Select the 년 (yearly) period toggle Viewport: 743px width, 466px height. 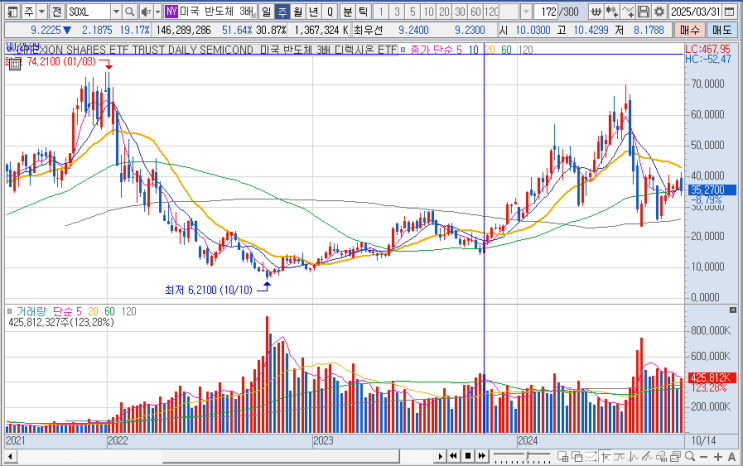pos(314,11)
